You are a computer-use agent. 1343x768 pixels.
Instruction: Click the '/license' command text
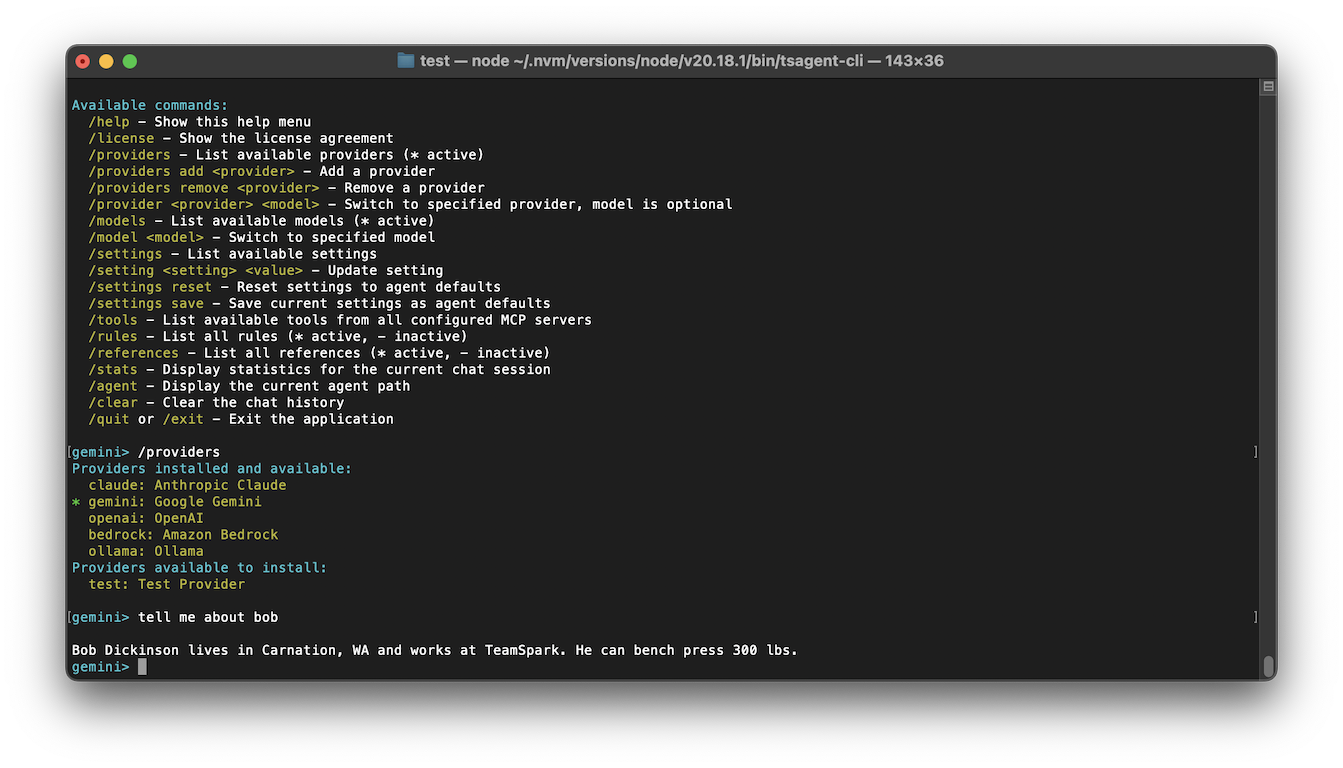[121, 138]
